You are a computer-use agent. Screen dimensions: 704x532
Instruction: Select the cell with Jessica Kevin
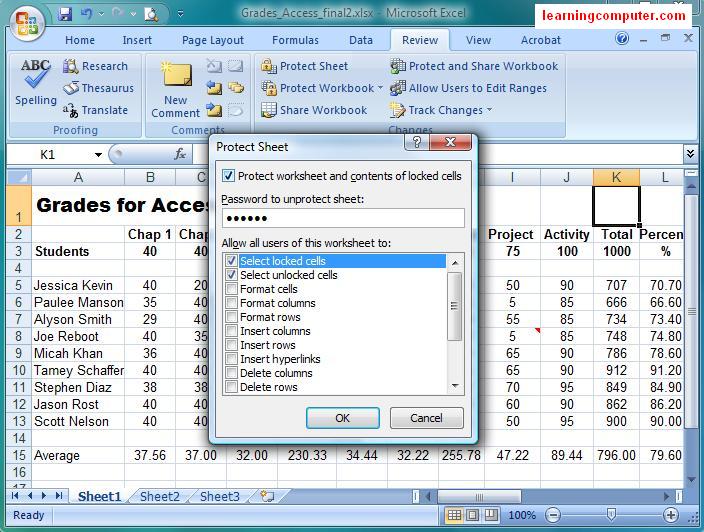[x=78, y=285]
